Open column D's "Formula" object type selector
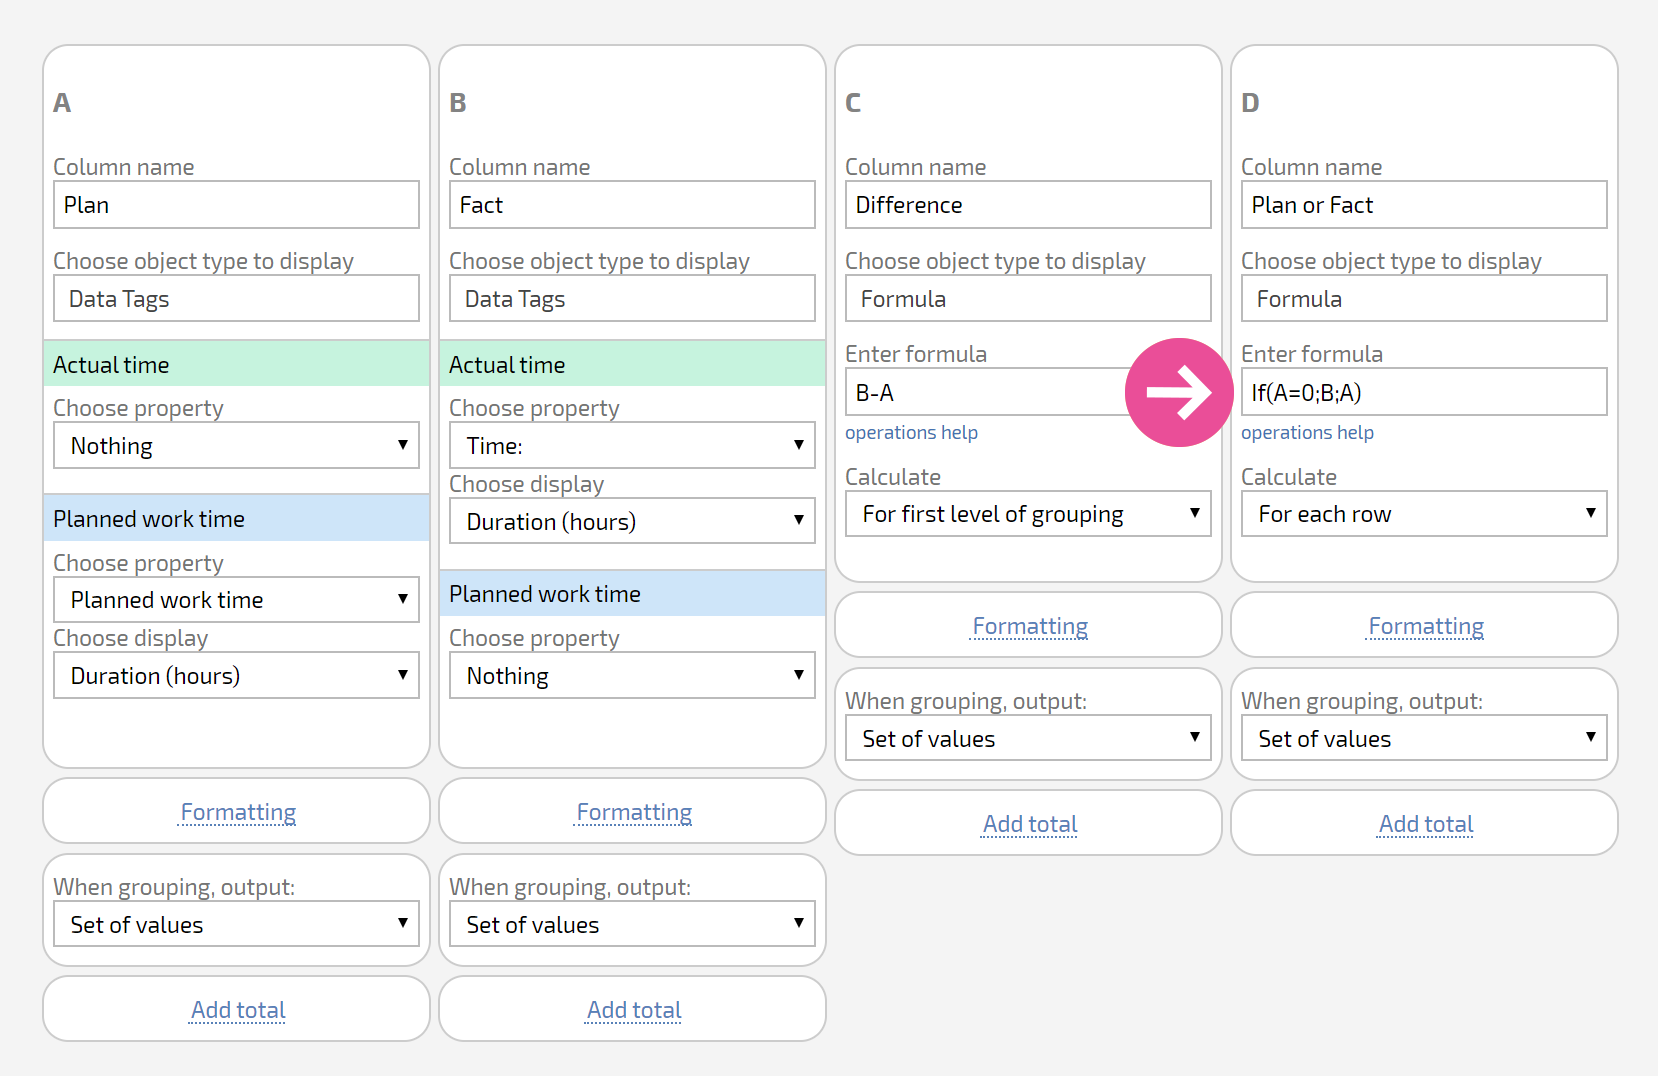Screen dimensions: 1658x1076 [x=1424, y=298]
